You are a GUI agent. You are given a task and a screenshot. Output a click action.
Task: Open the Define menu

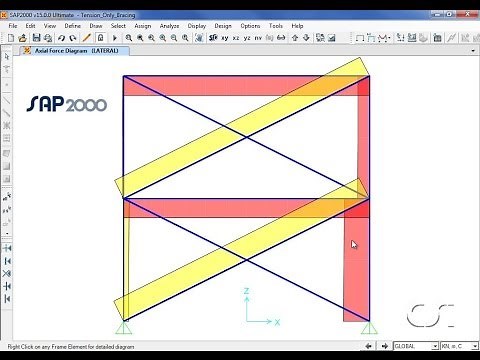click(73, 26)
